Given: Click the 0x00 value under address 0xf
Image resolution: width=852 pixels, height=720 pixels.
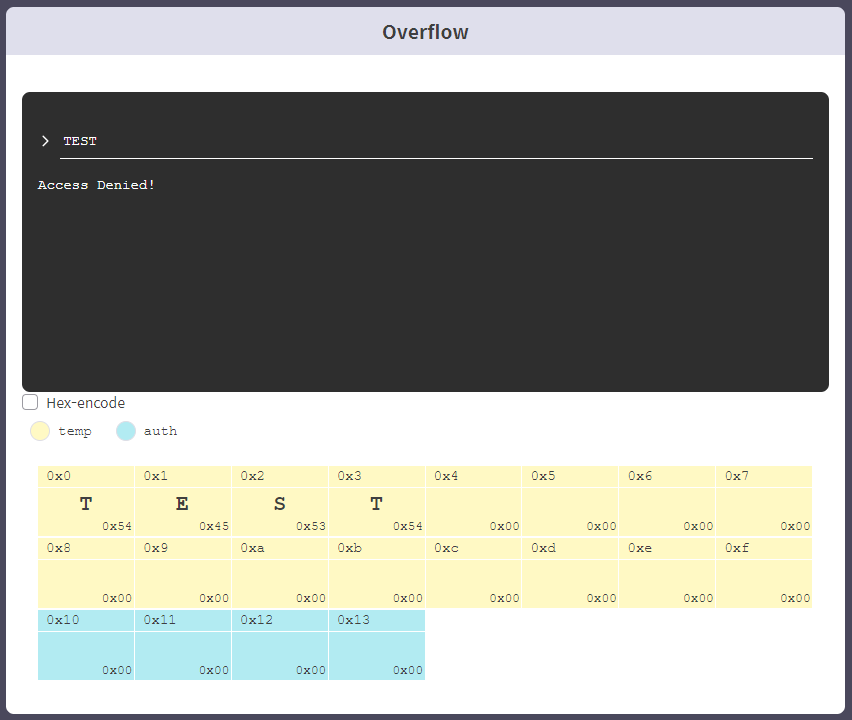Looking at the screenshot, I should click(795, 598).
